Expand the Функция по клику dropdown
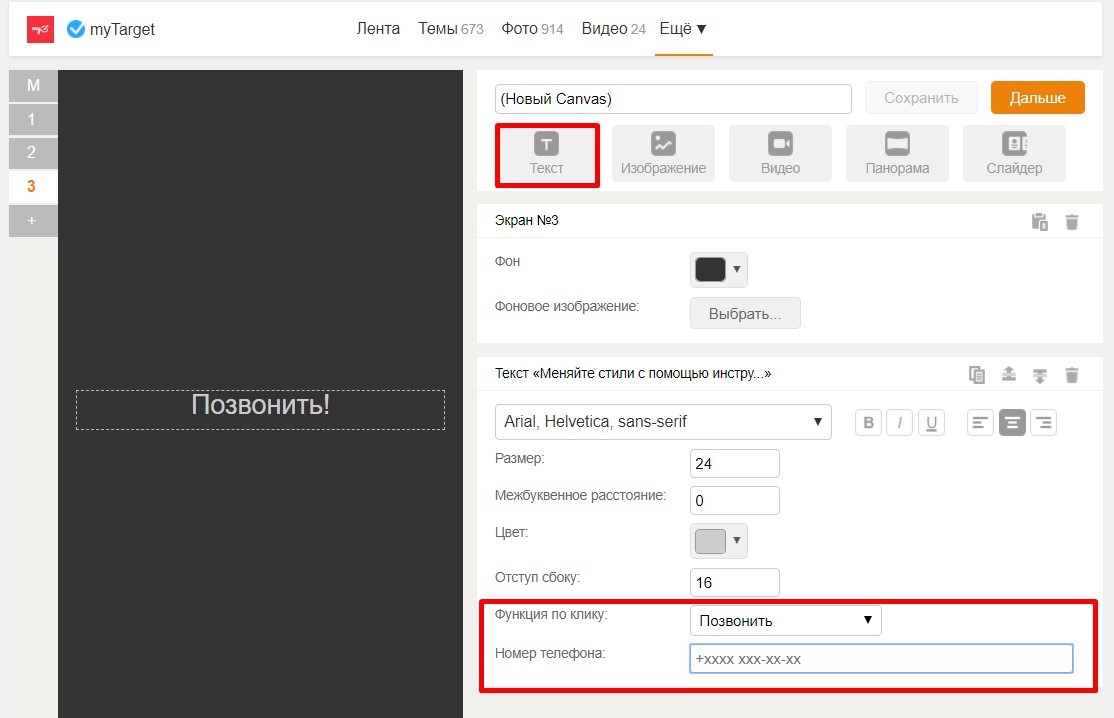1114x718 pixels. point(785,621)
